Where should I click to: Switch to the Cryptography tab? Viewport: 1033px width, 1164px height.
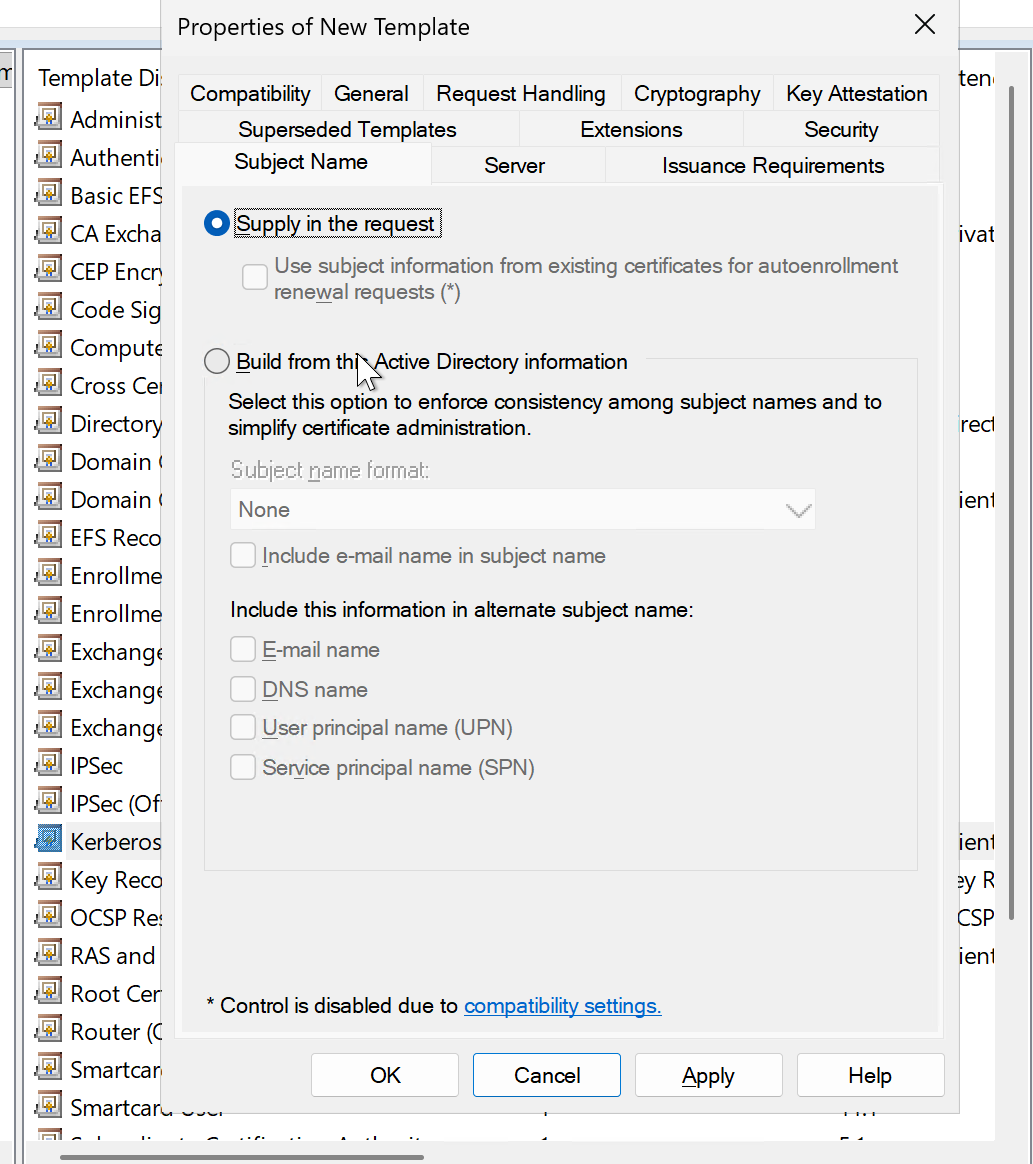pos(697,94)
